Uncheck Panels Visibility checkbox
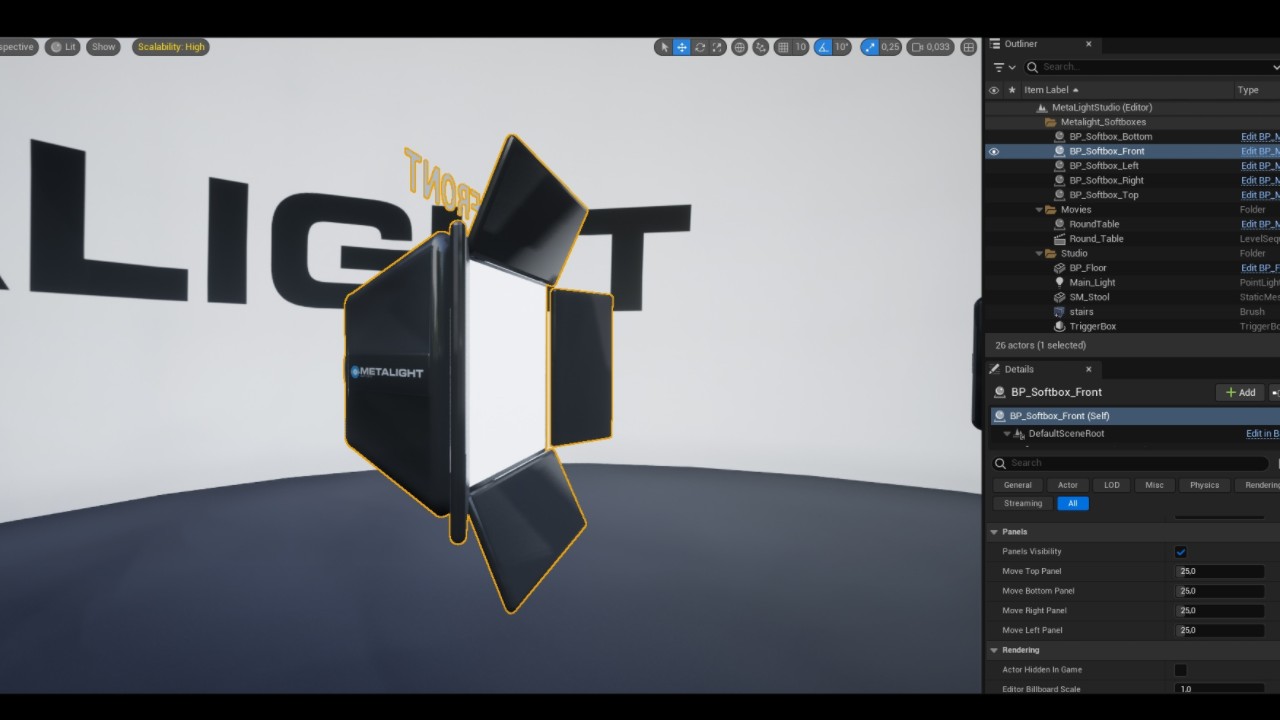Screen dimensions: 1280x720 pos(1181,552)
